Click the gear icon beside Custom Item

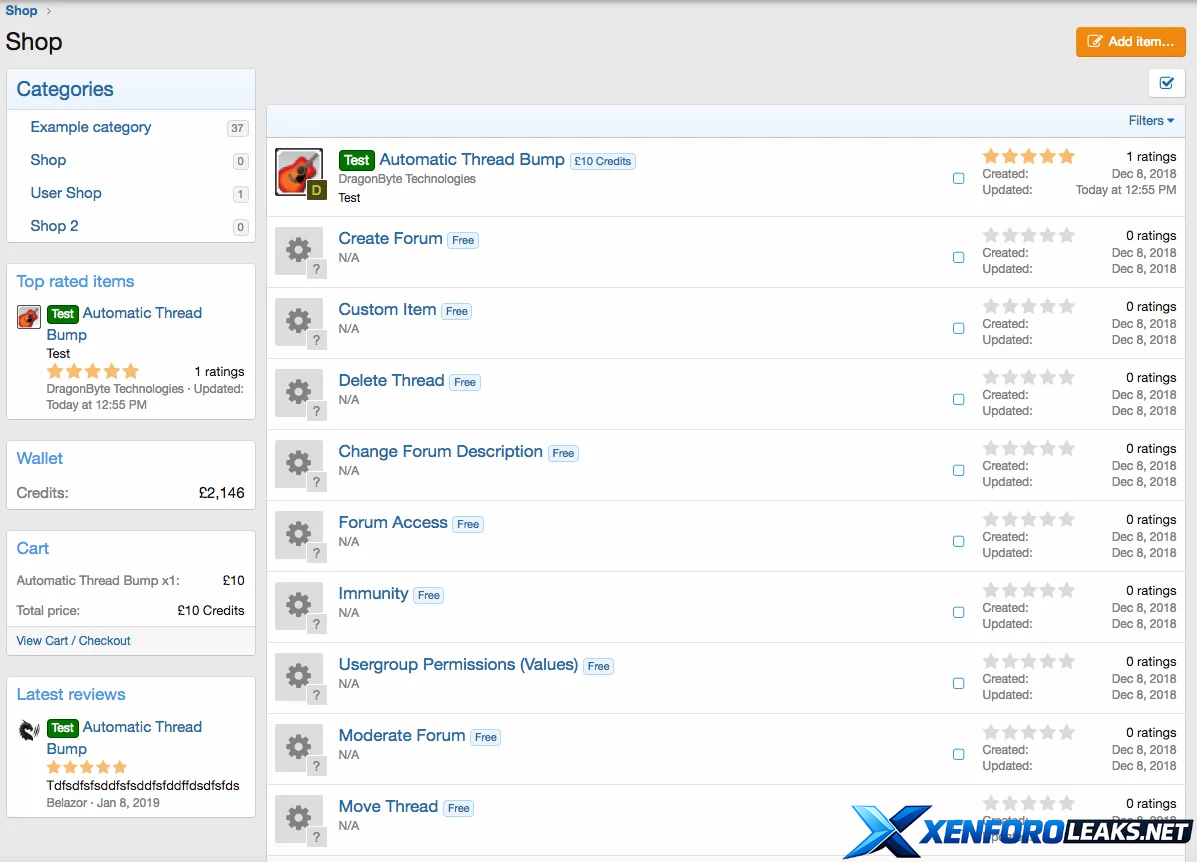(x=298, y=321)
